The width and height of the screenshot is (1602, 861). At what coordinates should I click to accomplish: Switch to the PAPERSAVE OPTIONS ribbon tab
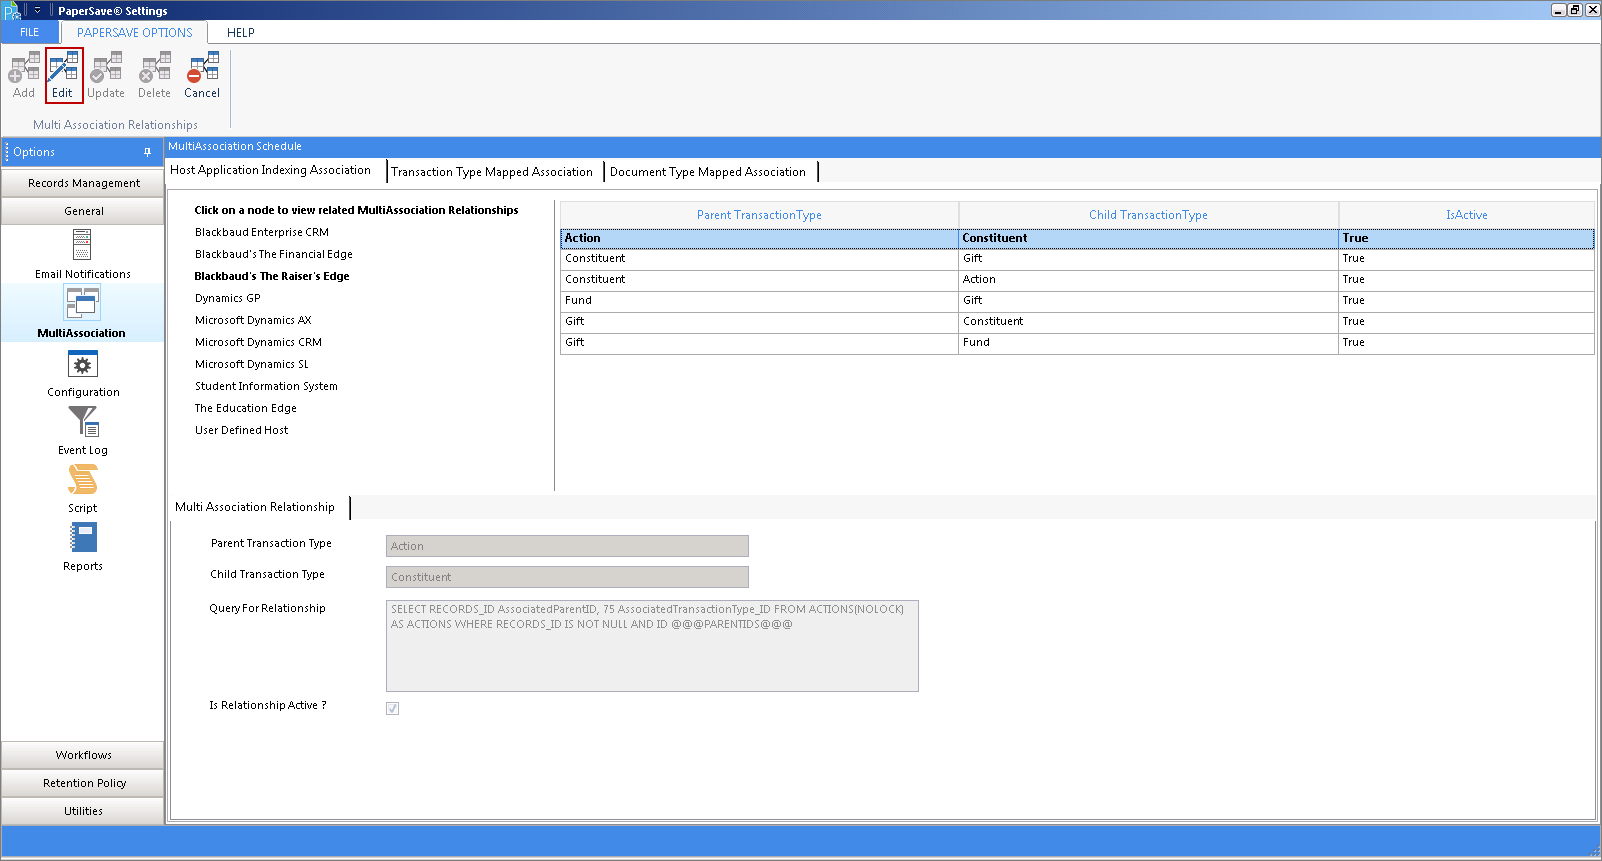(x=135, y=32)
